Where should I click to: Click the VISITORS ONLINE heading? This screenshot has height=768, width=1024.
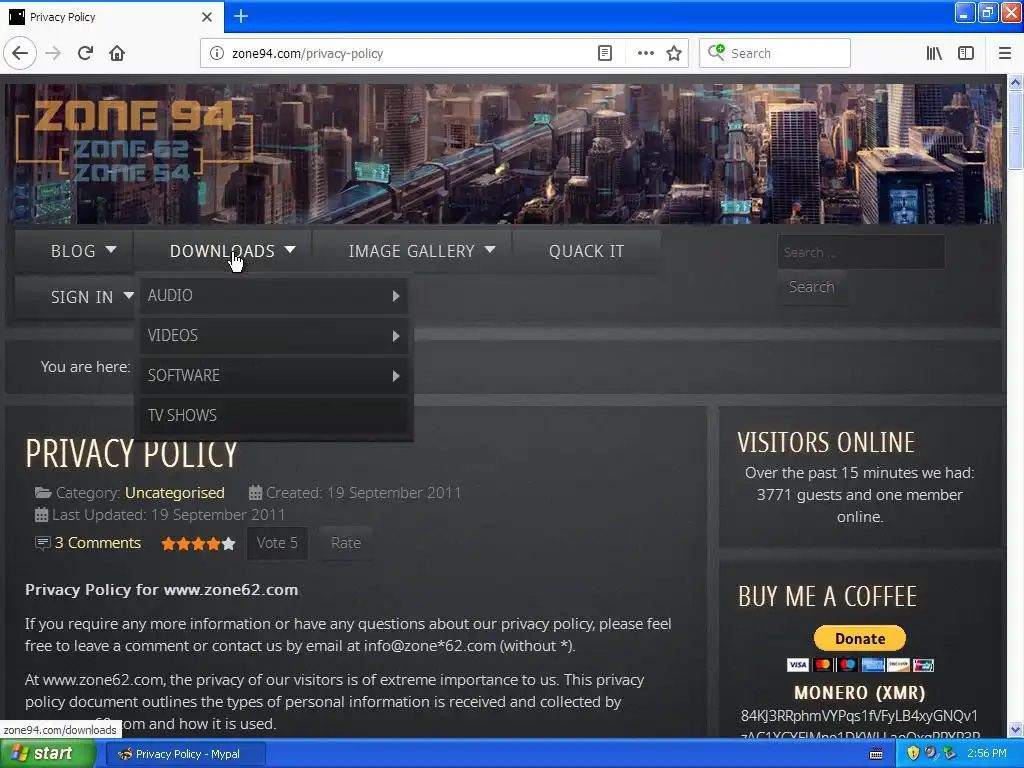826,442
